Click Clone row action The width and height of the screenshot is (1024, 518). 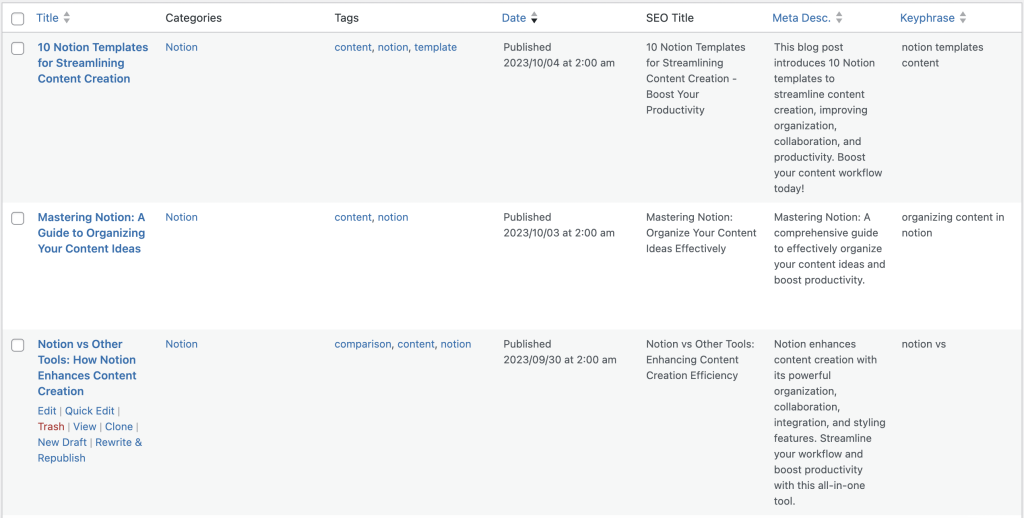[x=119, y=427]
